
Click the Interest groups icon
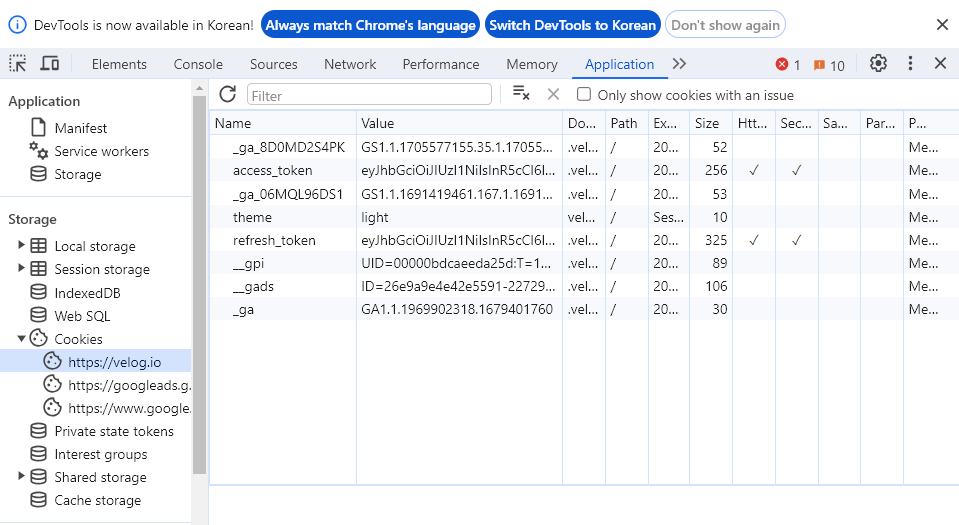pyautogui.click(x=39, y=453)
